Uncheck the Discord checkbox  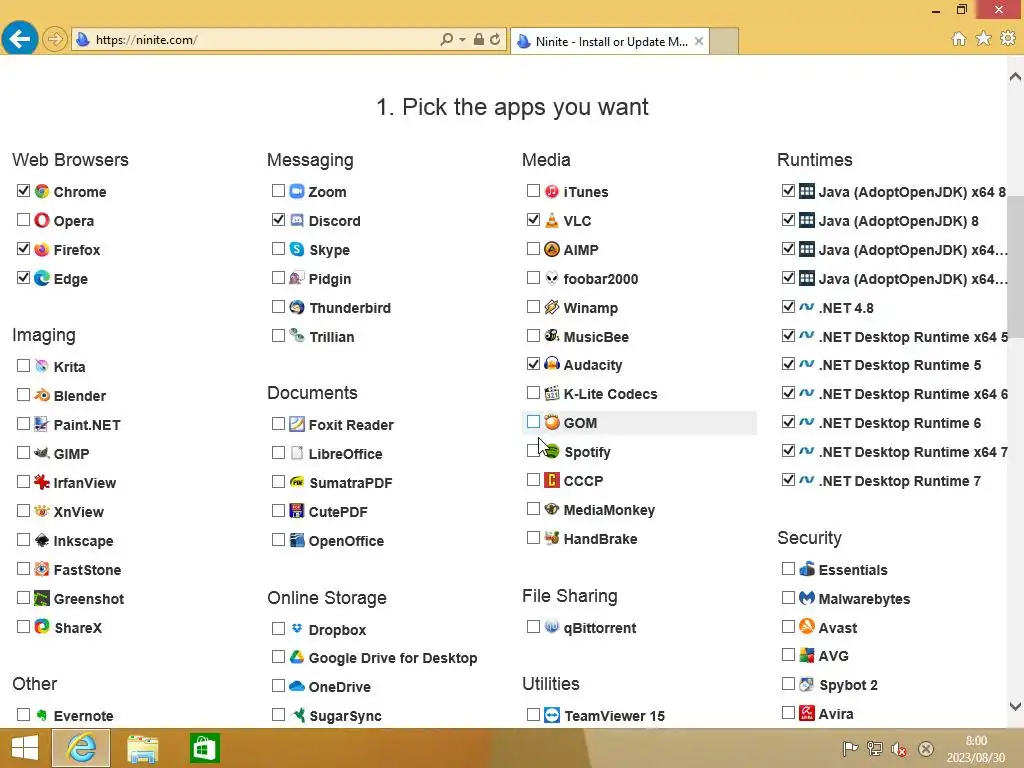click(x=278, y=219)
